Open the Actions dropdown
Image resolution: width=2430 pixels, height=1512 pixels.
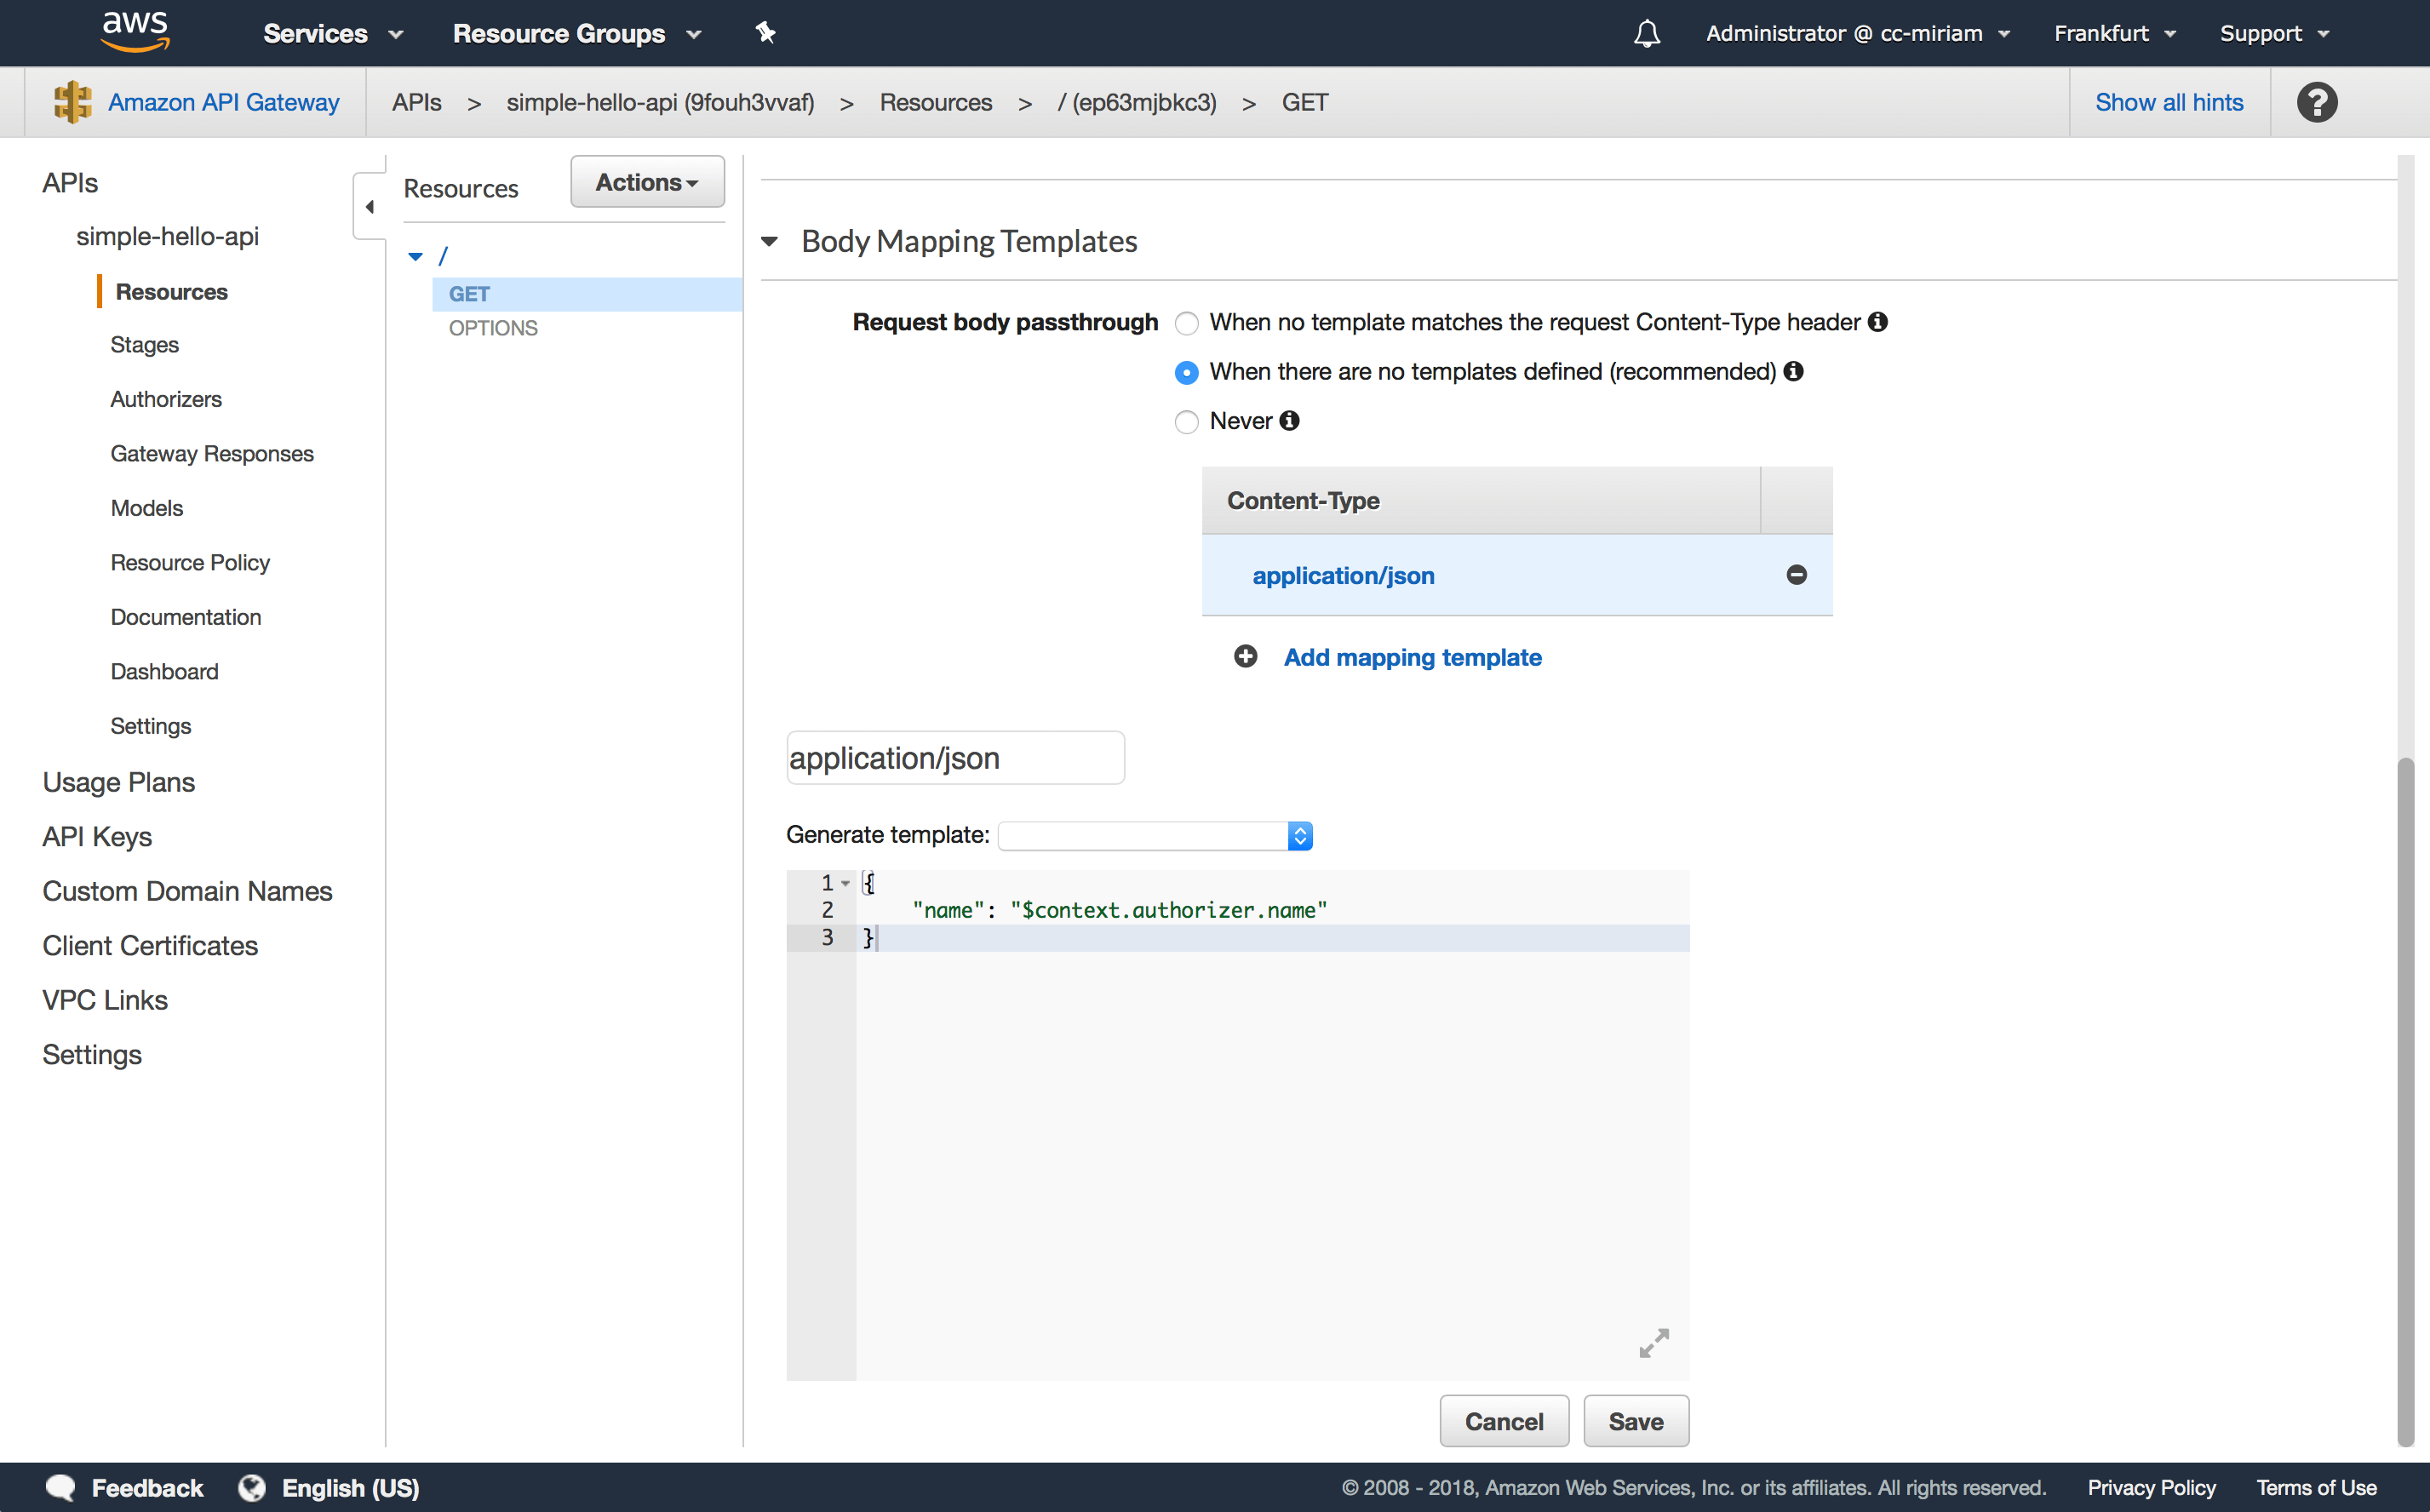click(x=647, y=182)
